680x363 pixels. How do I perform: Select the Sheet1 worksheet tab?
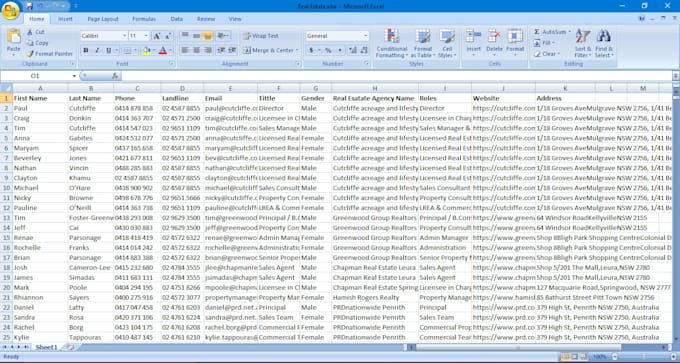point(46,347)
